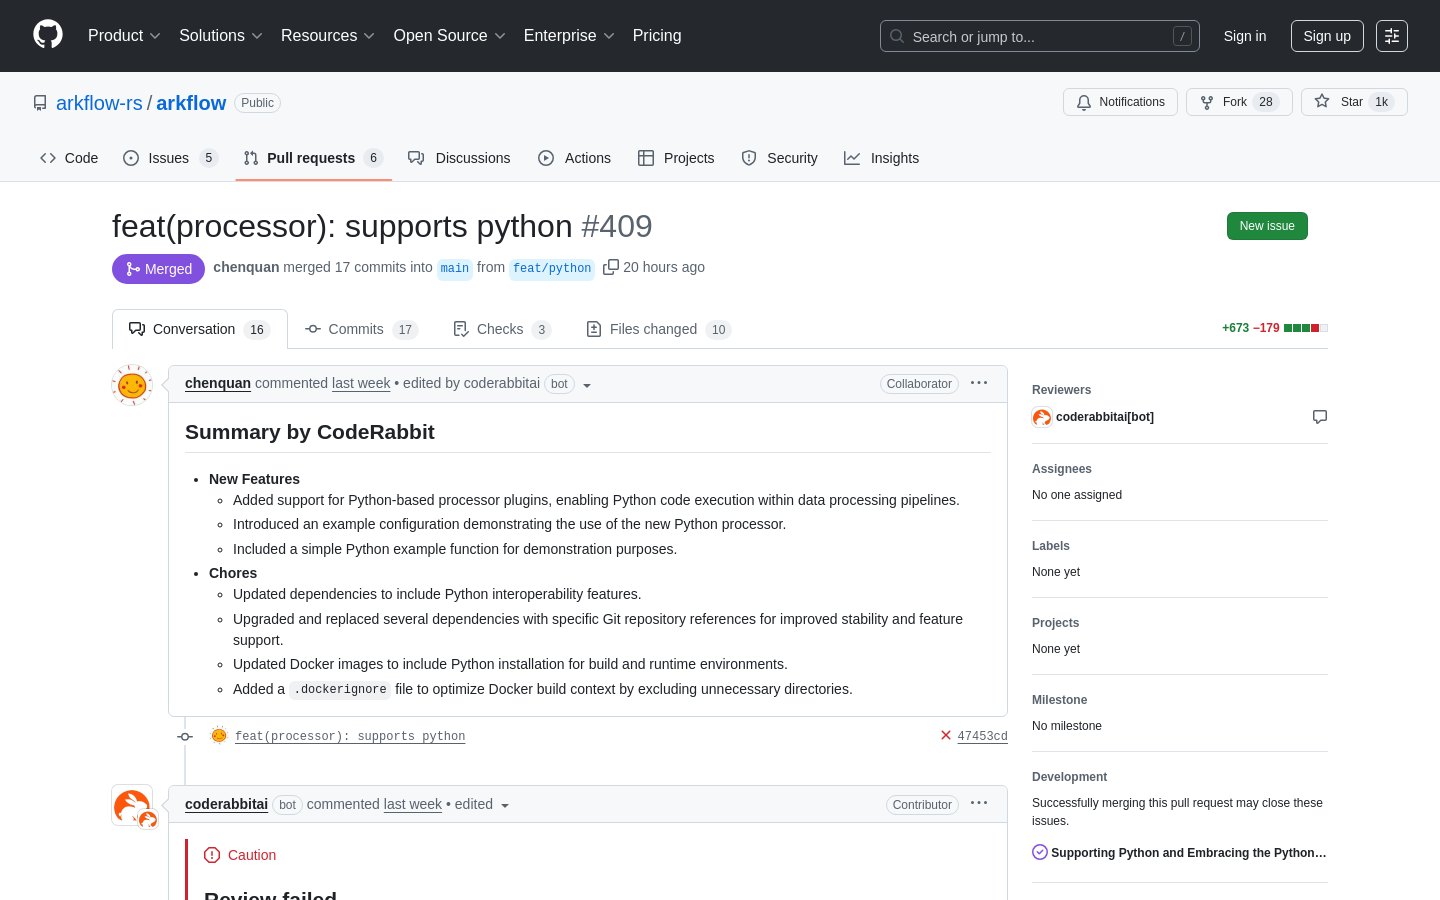1440x900 pixels.
Task: Open the arkflow repository link
Action: pyautogui.click(x=191, y=103)
